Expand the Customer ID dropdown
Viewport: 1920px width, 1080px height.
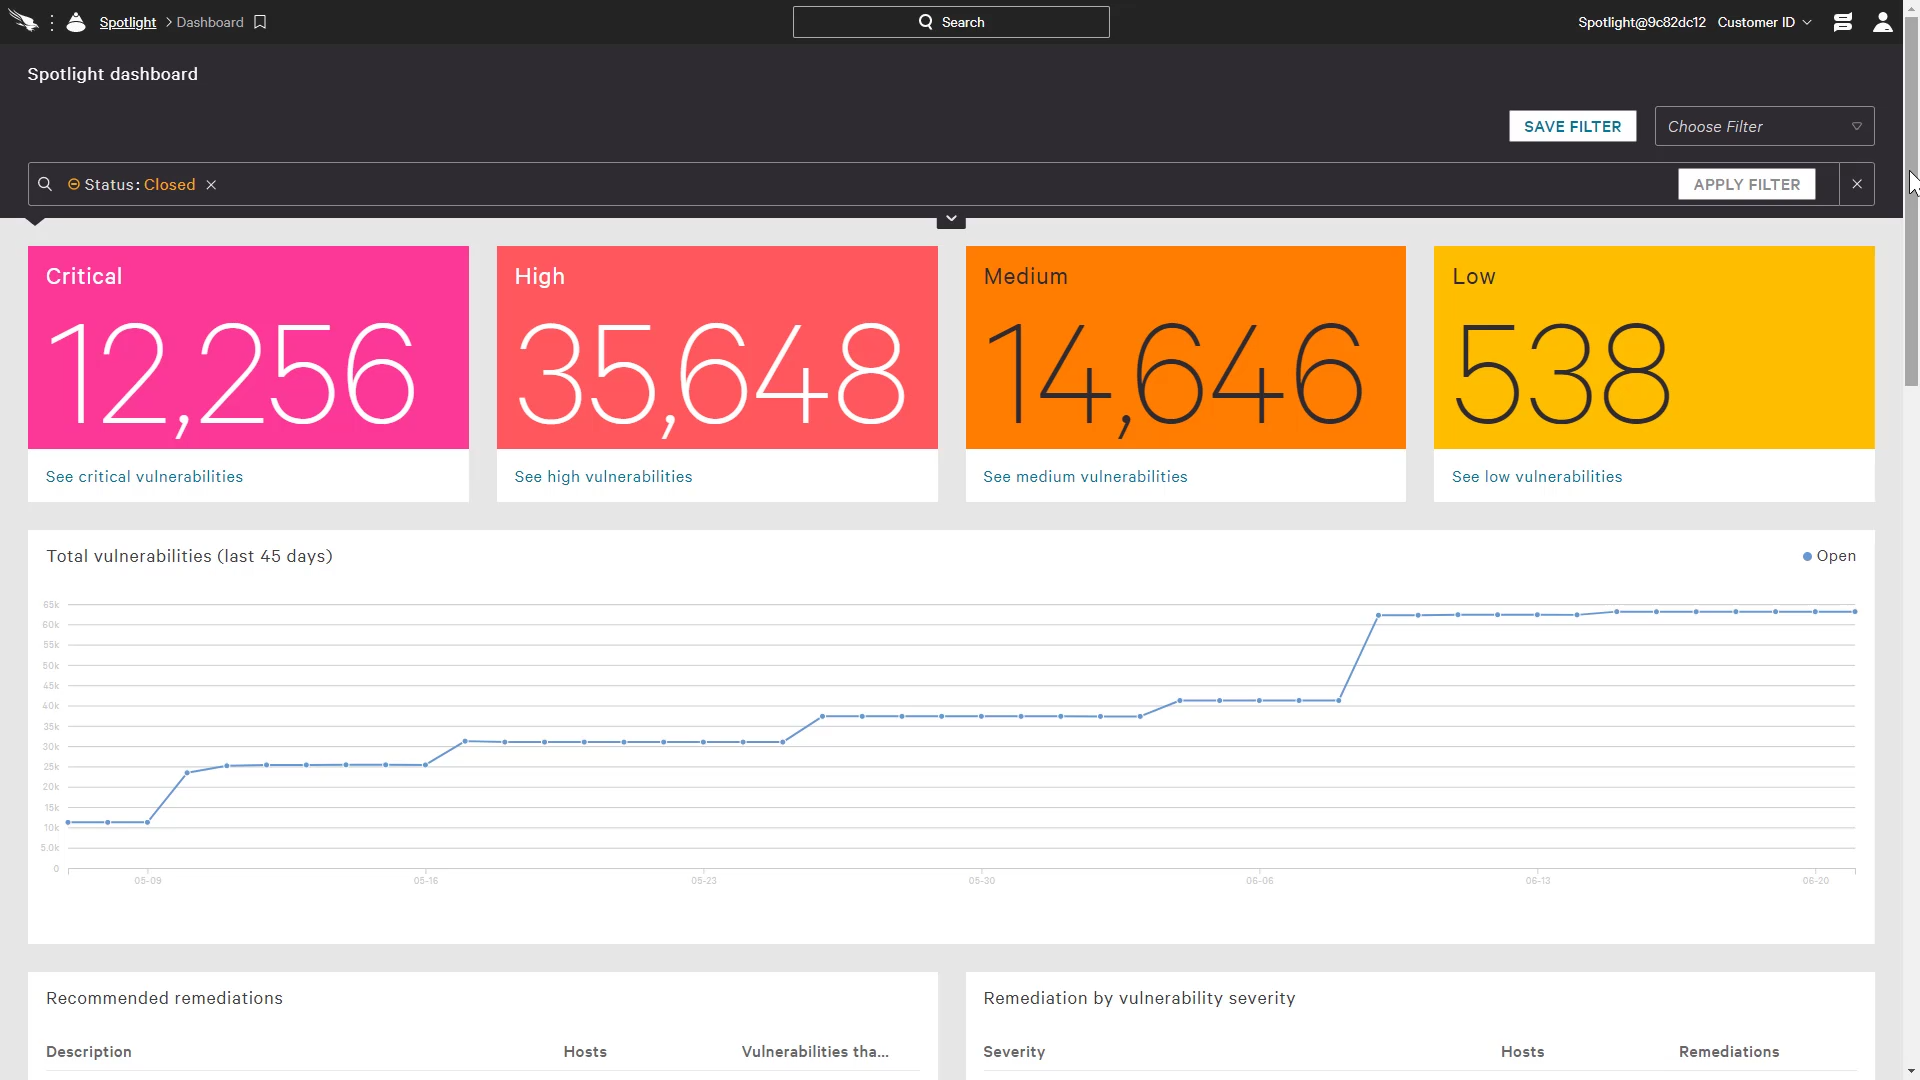[1765, 22]
